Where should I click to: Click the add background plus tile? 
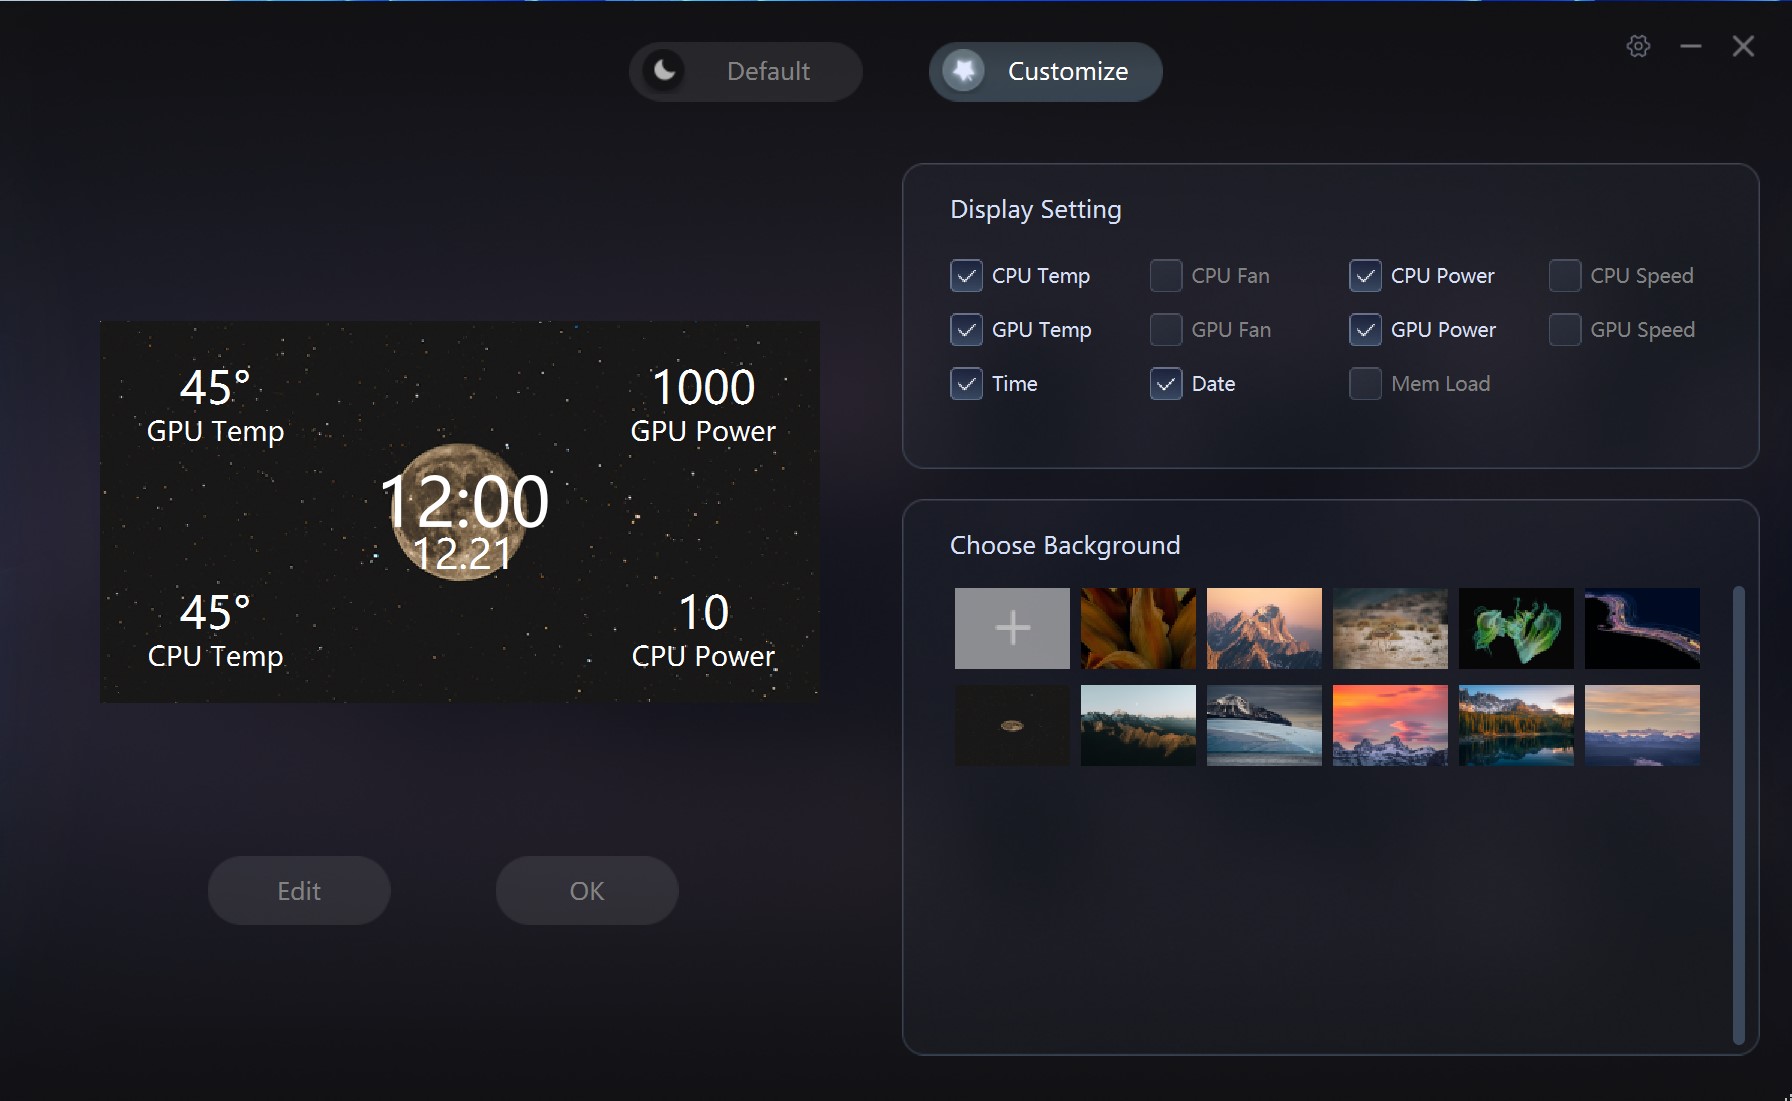pyautogui.click(x=1012, y=628)
